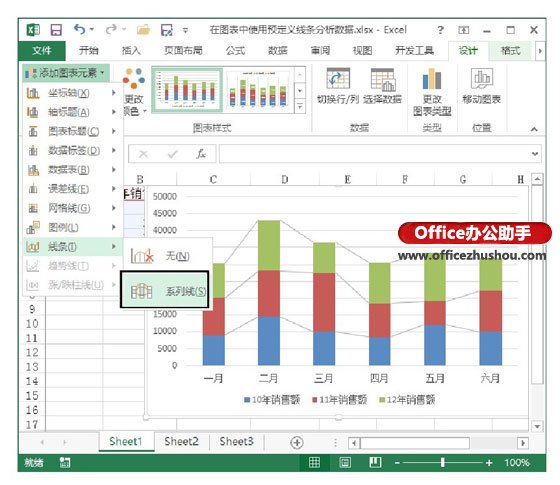Switch to Normal view icon in status bar
This screenshot has height=485, width=560.
[x=314, y=462]
